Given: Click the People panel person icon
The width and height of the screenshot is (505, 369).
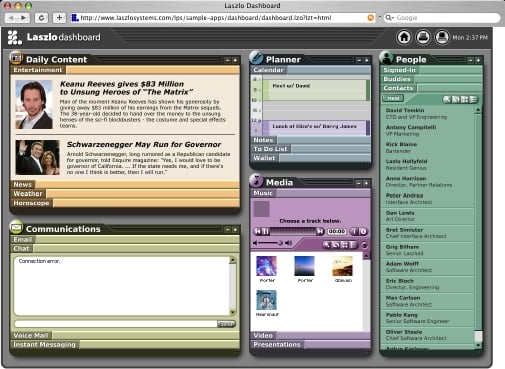Looking at the screenshot, I should [386, 58].
